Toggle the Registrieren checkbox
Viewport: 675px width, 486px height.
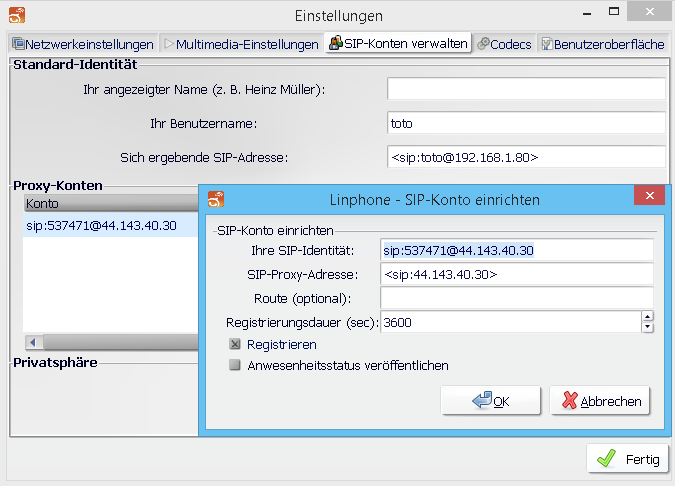235,344
